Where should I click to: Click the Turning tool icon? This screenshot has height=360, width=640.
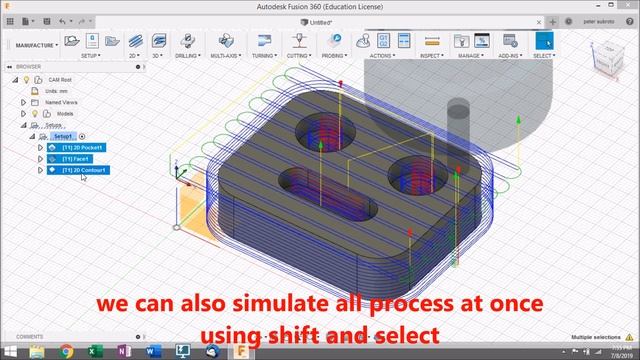(264, 41)
